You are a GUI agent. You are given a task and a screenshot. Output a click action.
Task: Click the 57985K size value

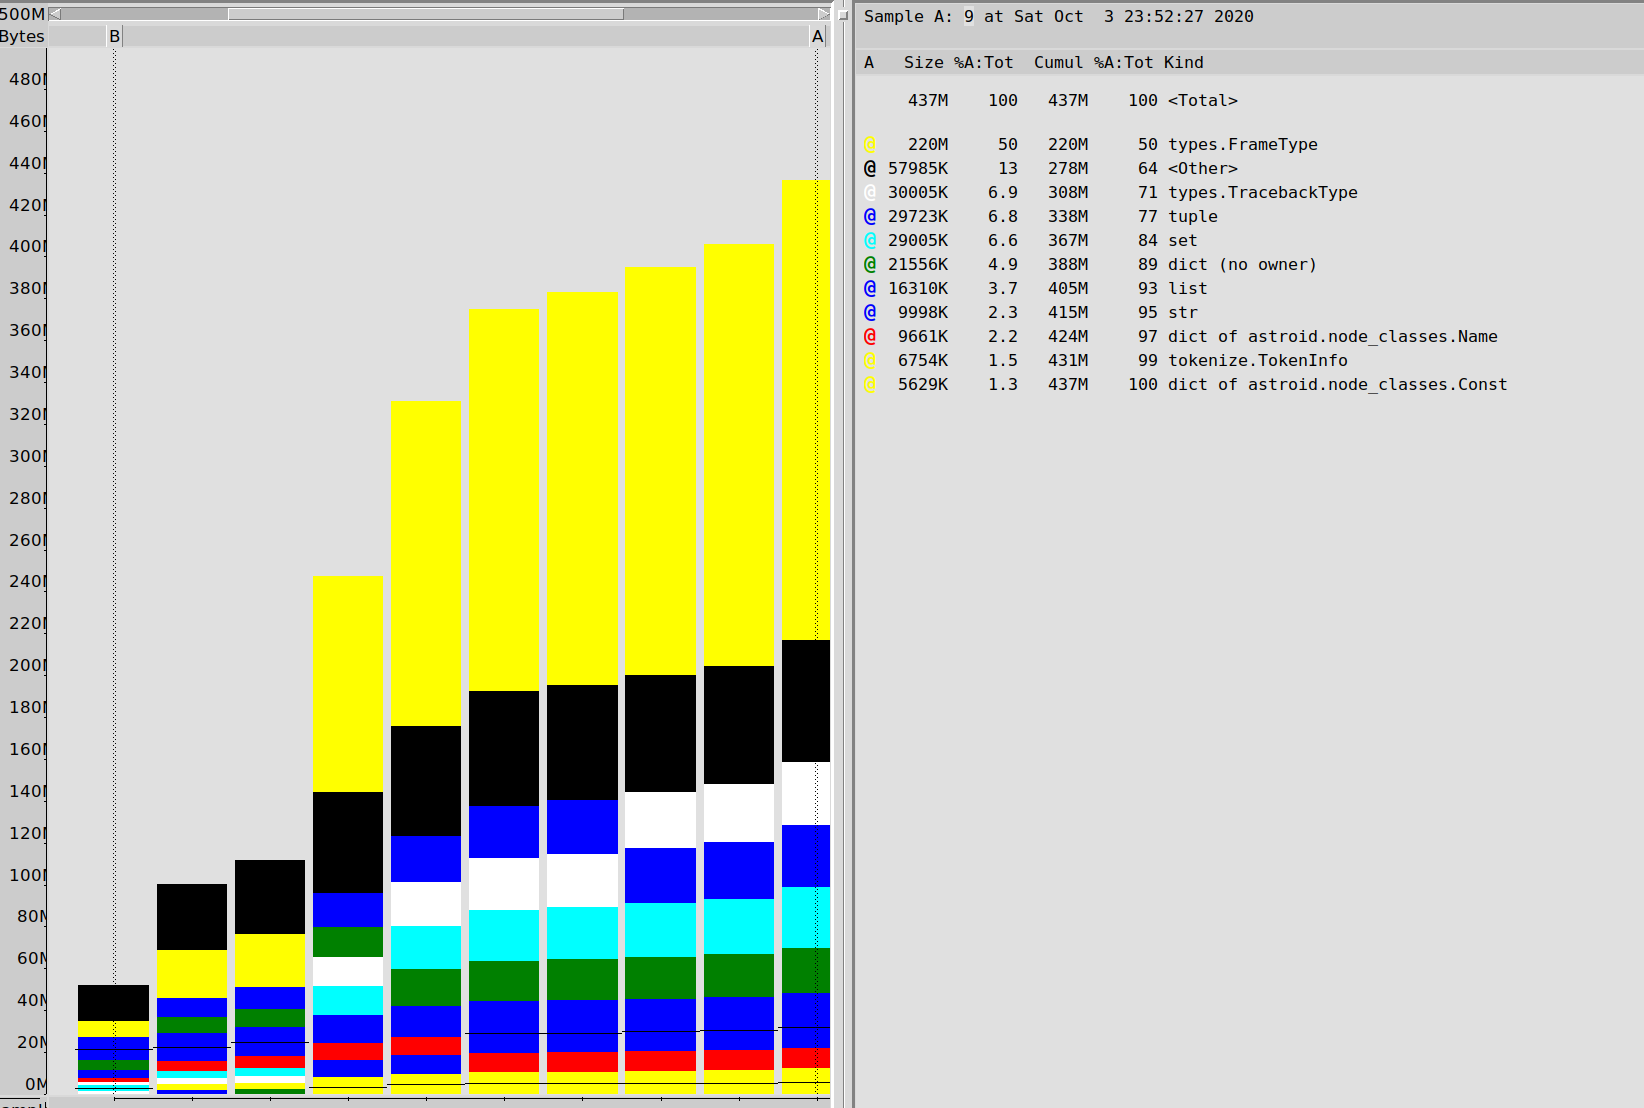coord(918,169)
